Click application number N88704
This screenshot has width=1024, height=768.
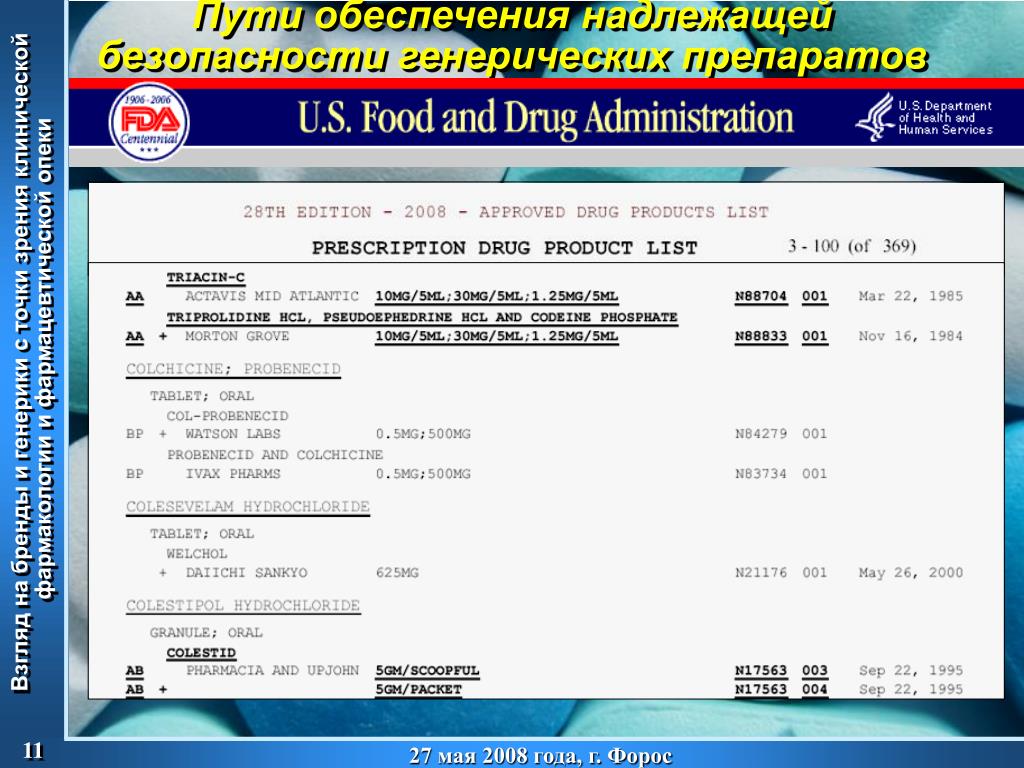tap(761, 296)
